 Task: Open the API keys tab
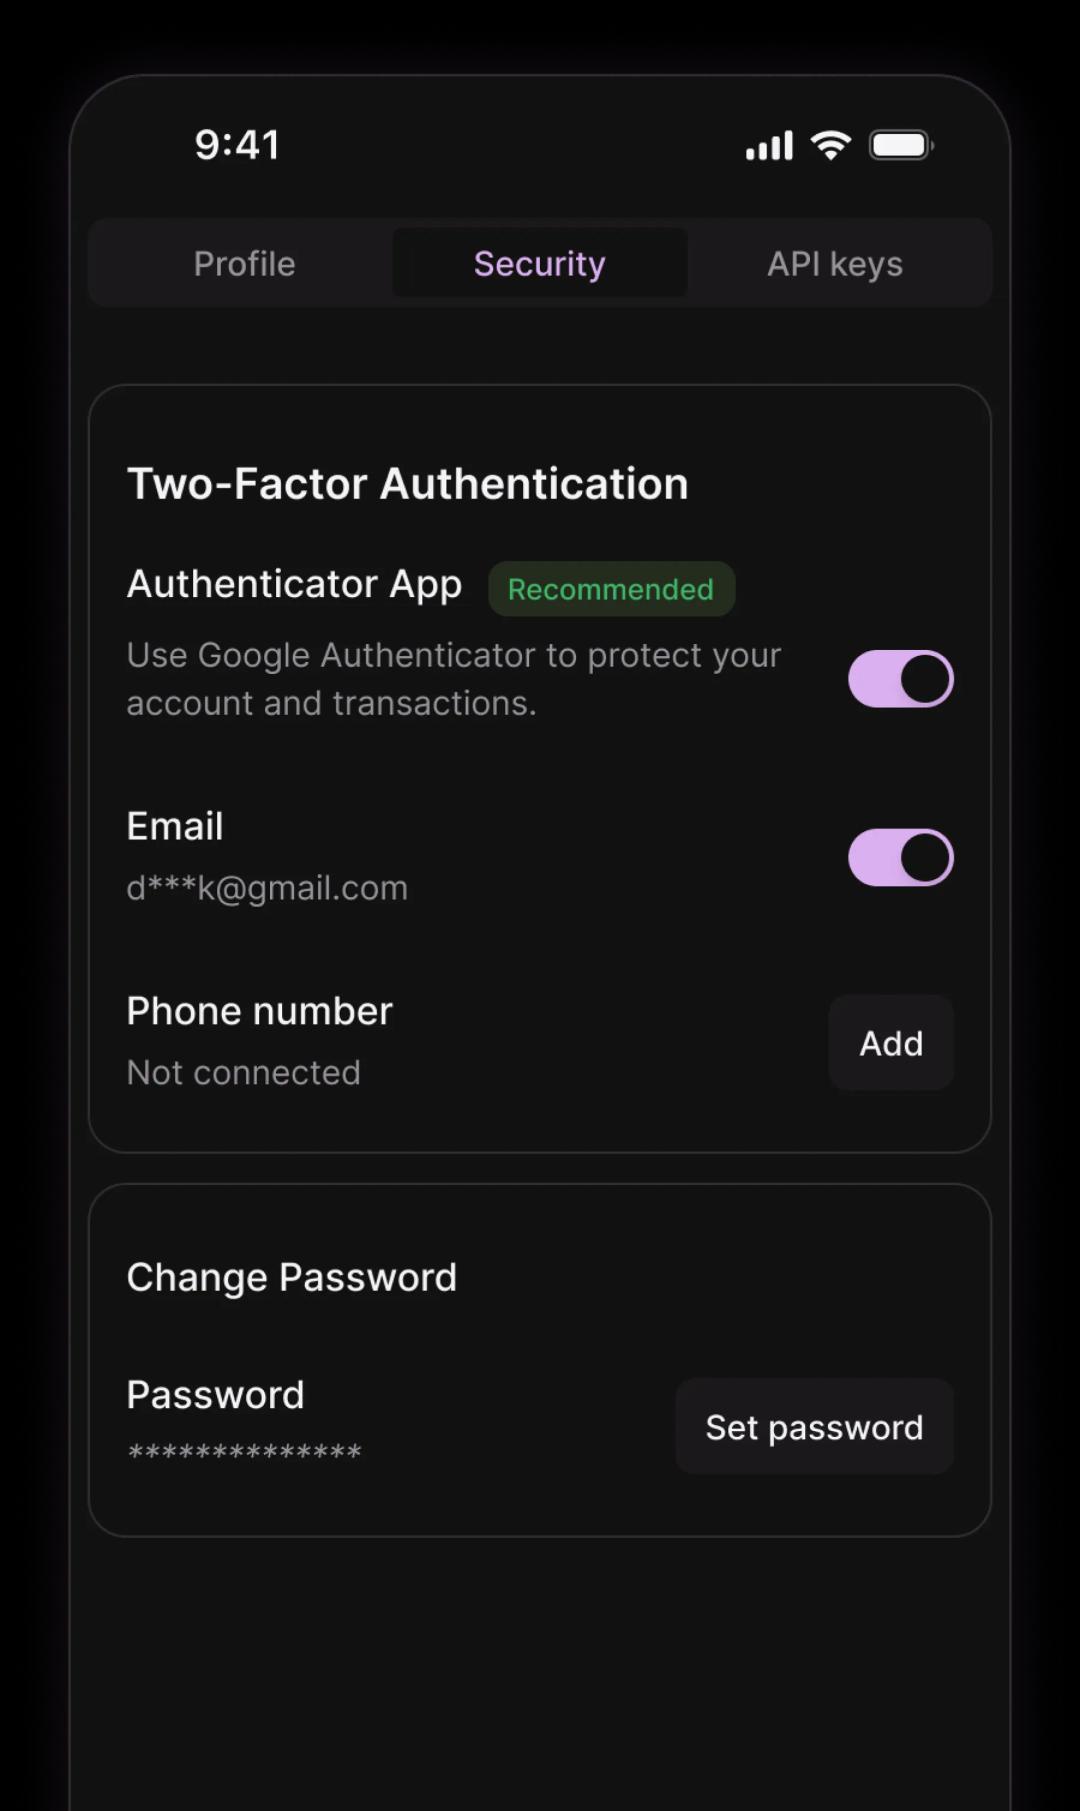coord(834,264)
